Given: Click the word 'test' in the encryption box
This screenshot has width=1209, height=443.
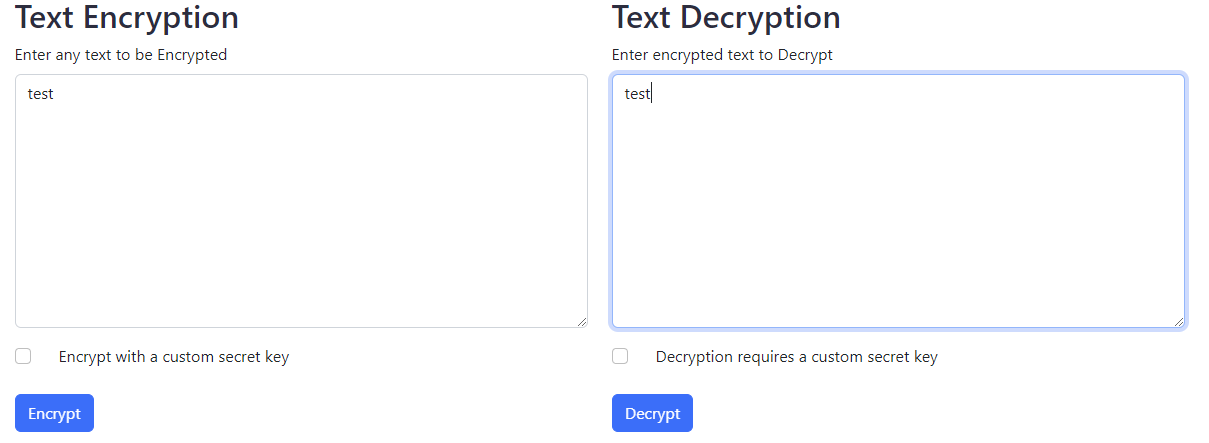Looking at the screenshot, I should point(40,94).
